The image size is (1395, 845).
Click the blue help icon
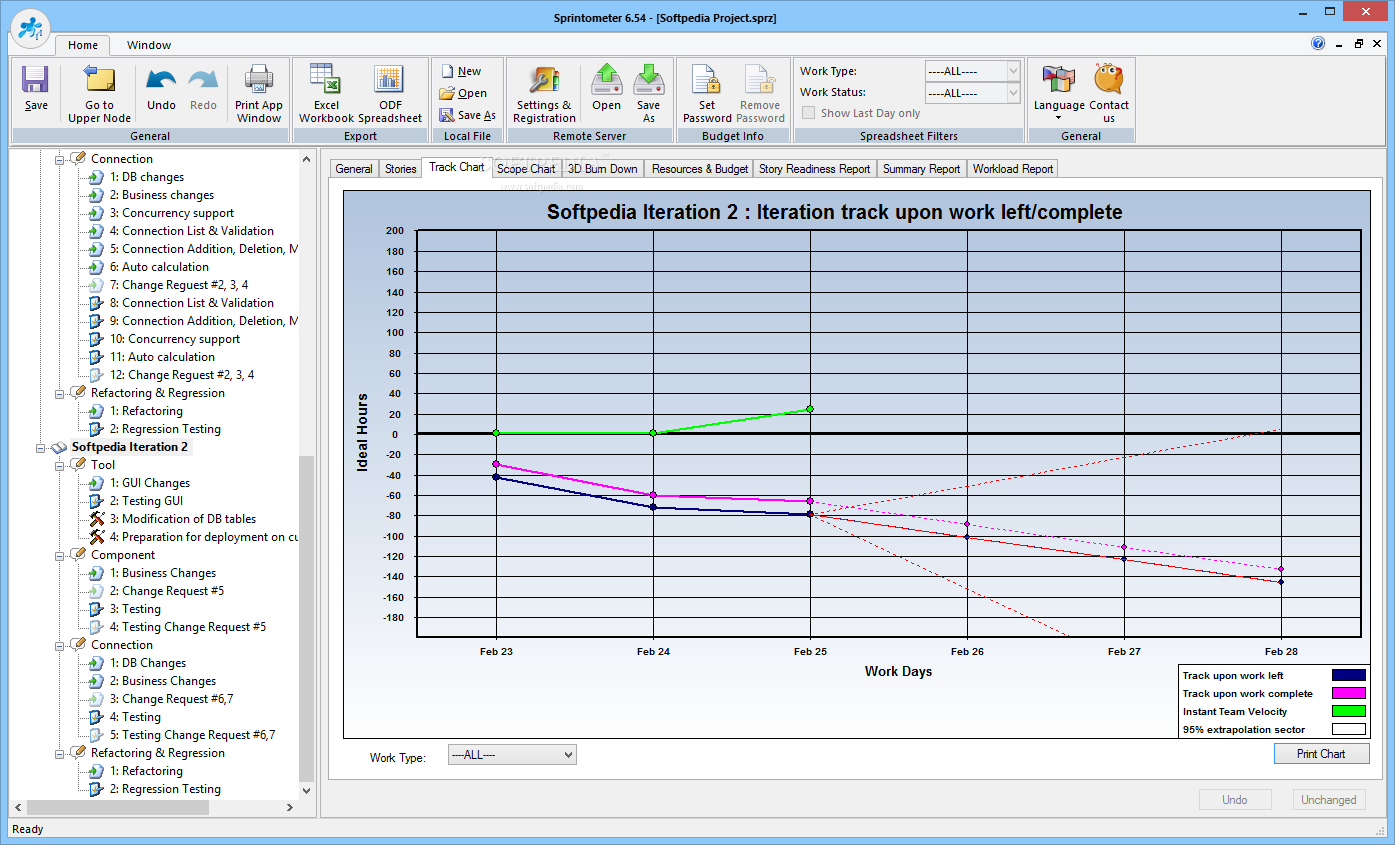[1318, 44]
